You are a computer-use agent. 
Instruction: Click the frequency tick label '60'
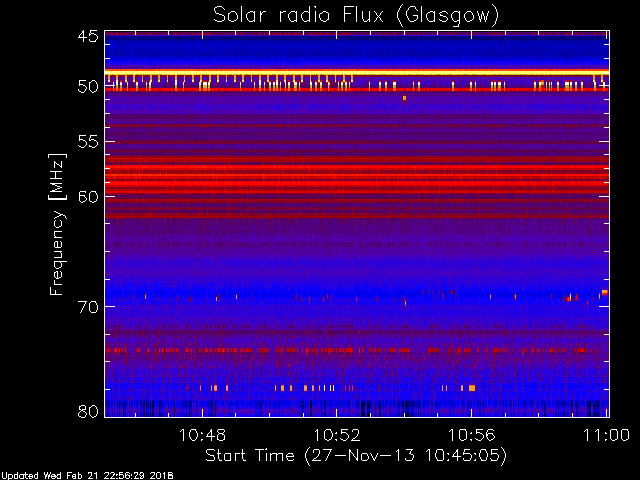coord(88,197)
